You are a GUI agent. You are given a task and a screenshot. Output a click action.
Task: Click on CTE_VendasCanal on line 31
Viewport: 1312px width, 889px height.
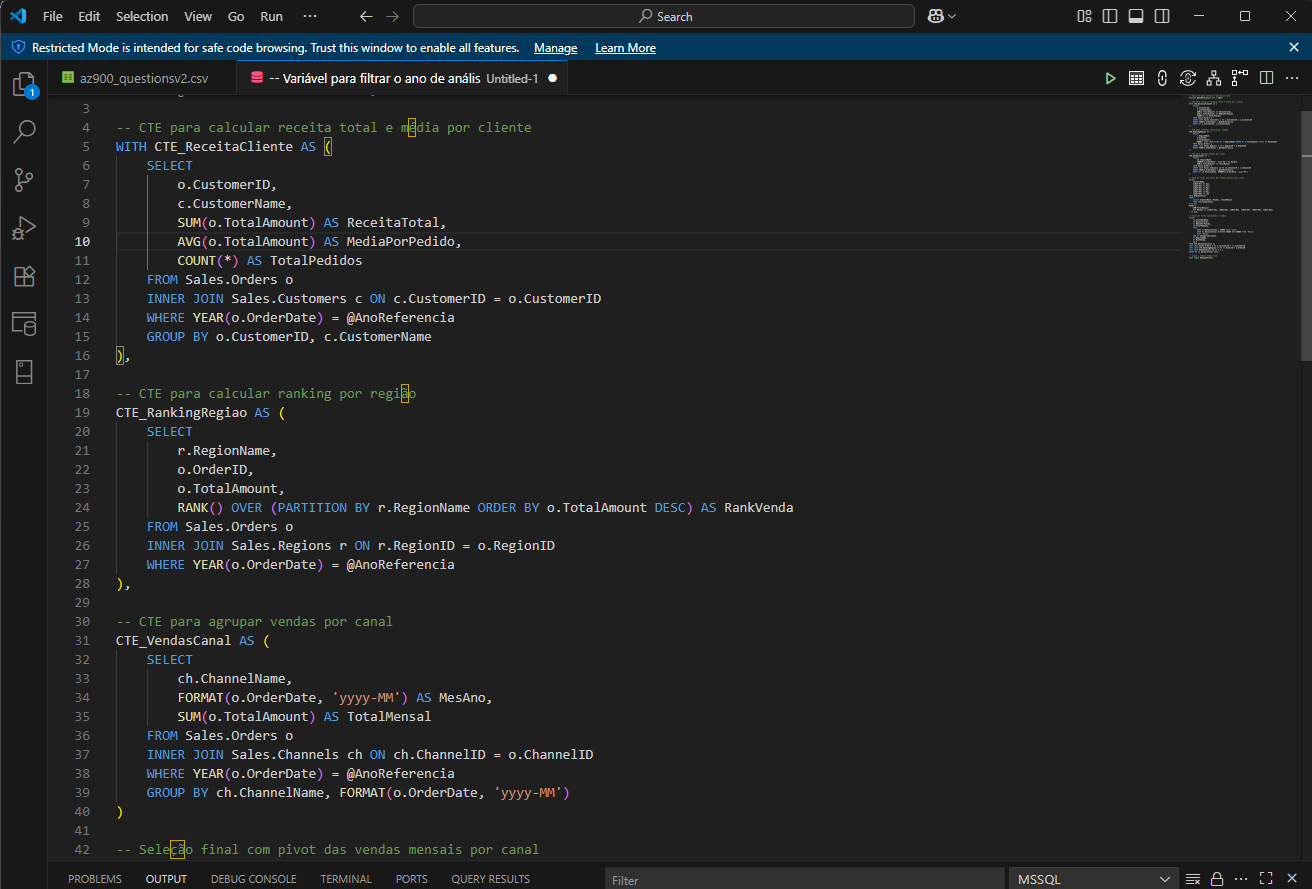point(174,640)
